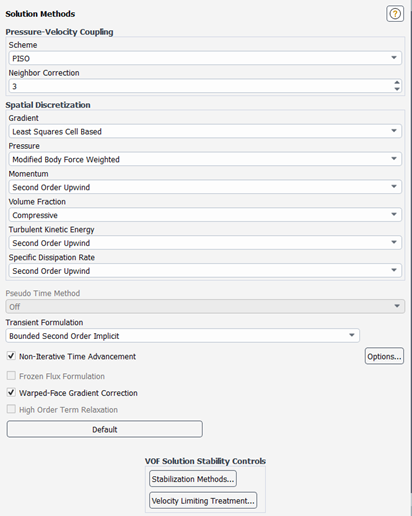The image size is (412, 516).
Task: Open the PISO scheme dropdown
Action: pos(205,58)
